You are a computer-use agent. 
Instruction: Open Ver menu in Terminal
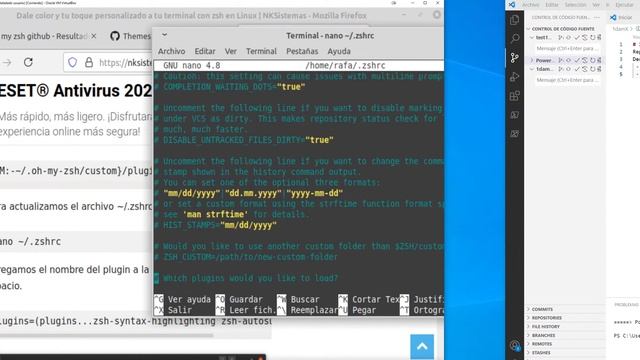231,51
